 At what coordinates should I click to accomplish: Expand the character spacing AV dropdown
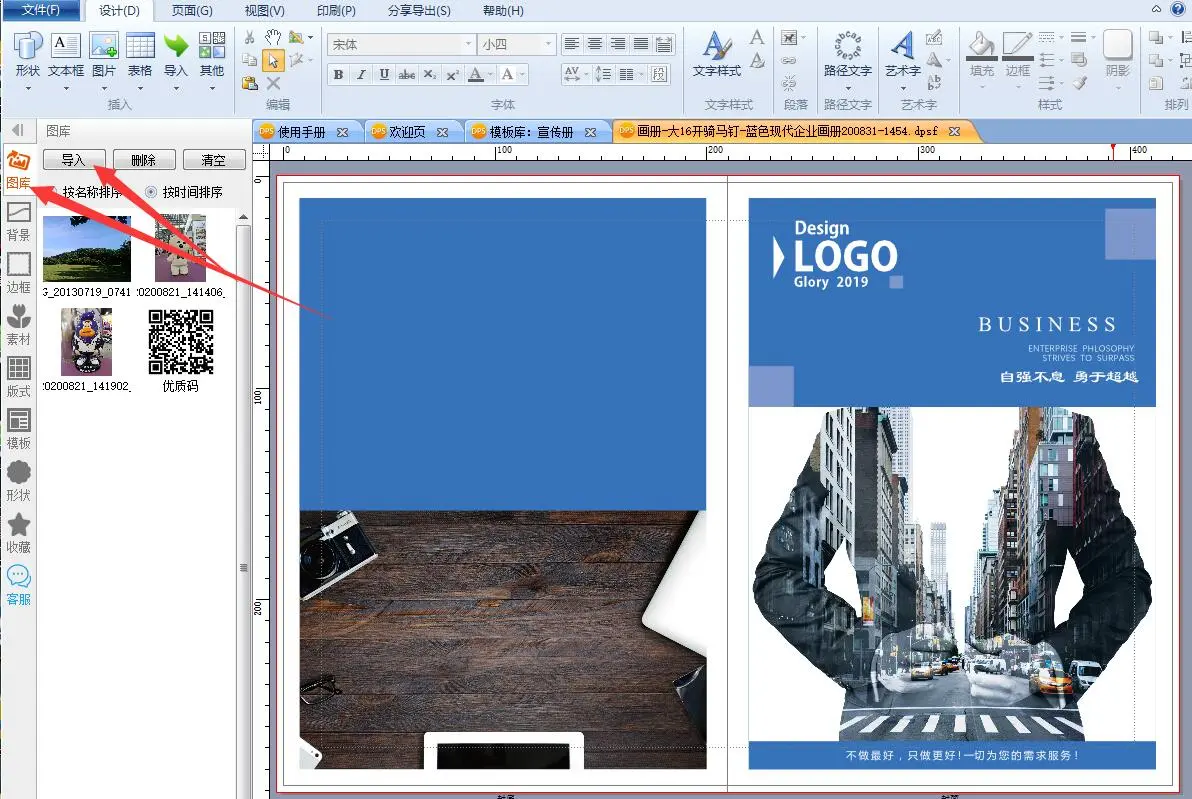pyautogui.click(x=586, y=74)
